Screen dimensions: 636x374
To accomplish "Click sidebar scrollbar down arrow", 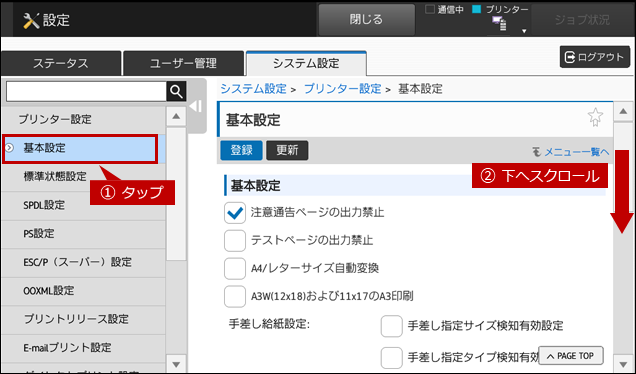I will (x=176, y=364).
